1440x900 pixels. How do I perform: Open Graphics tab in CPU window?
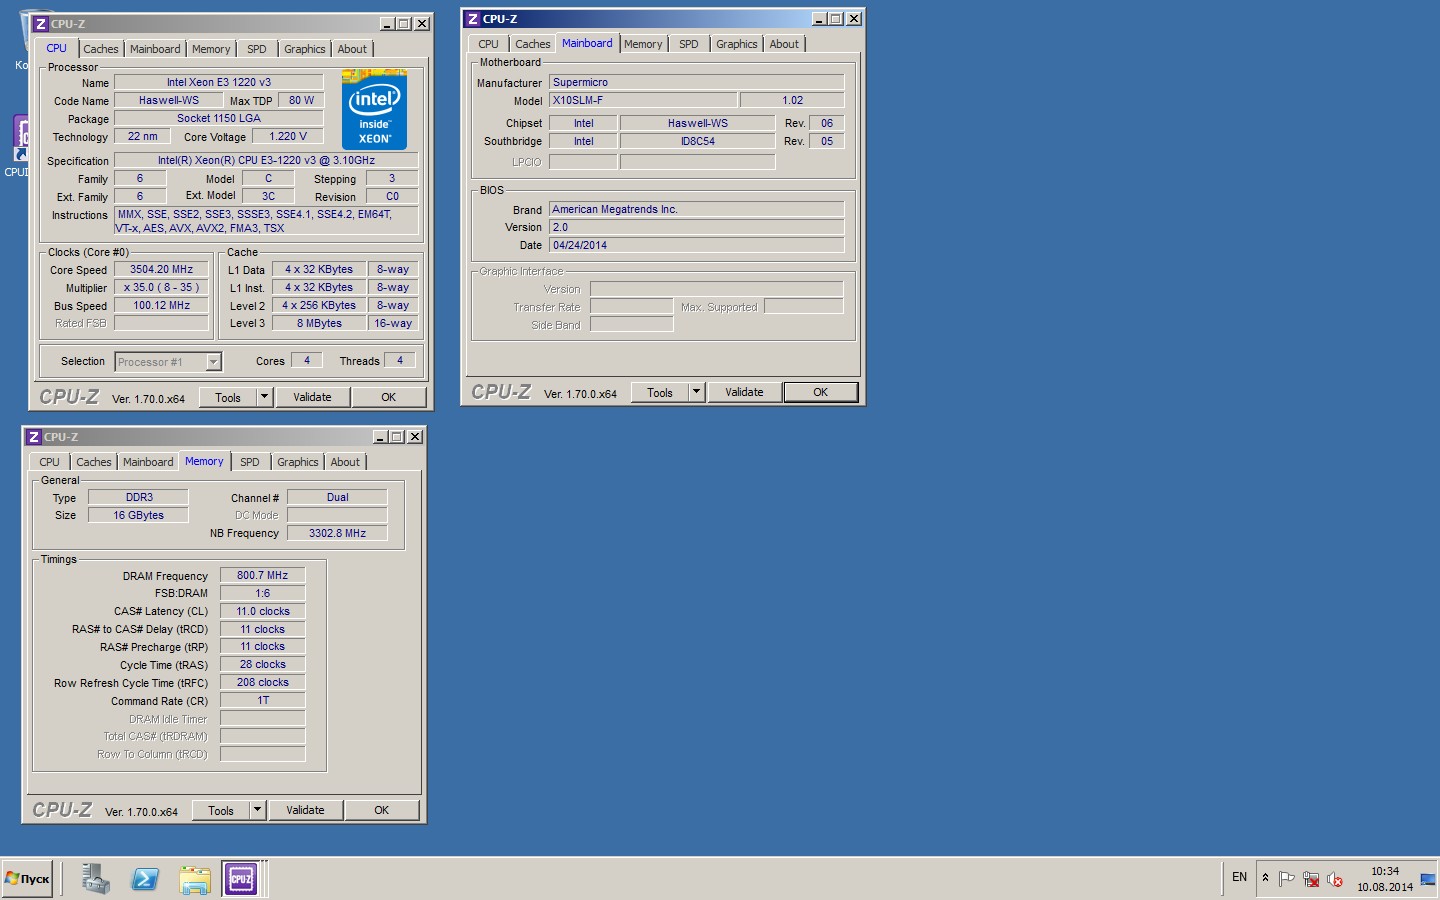pos(305,49)
